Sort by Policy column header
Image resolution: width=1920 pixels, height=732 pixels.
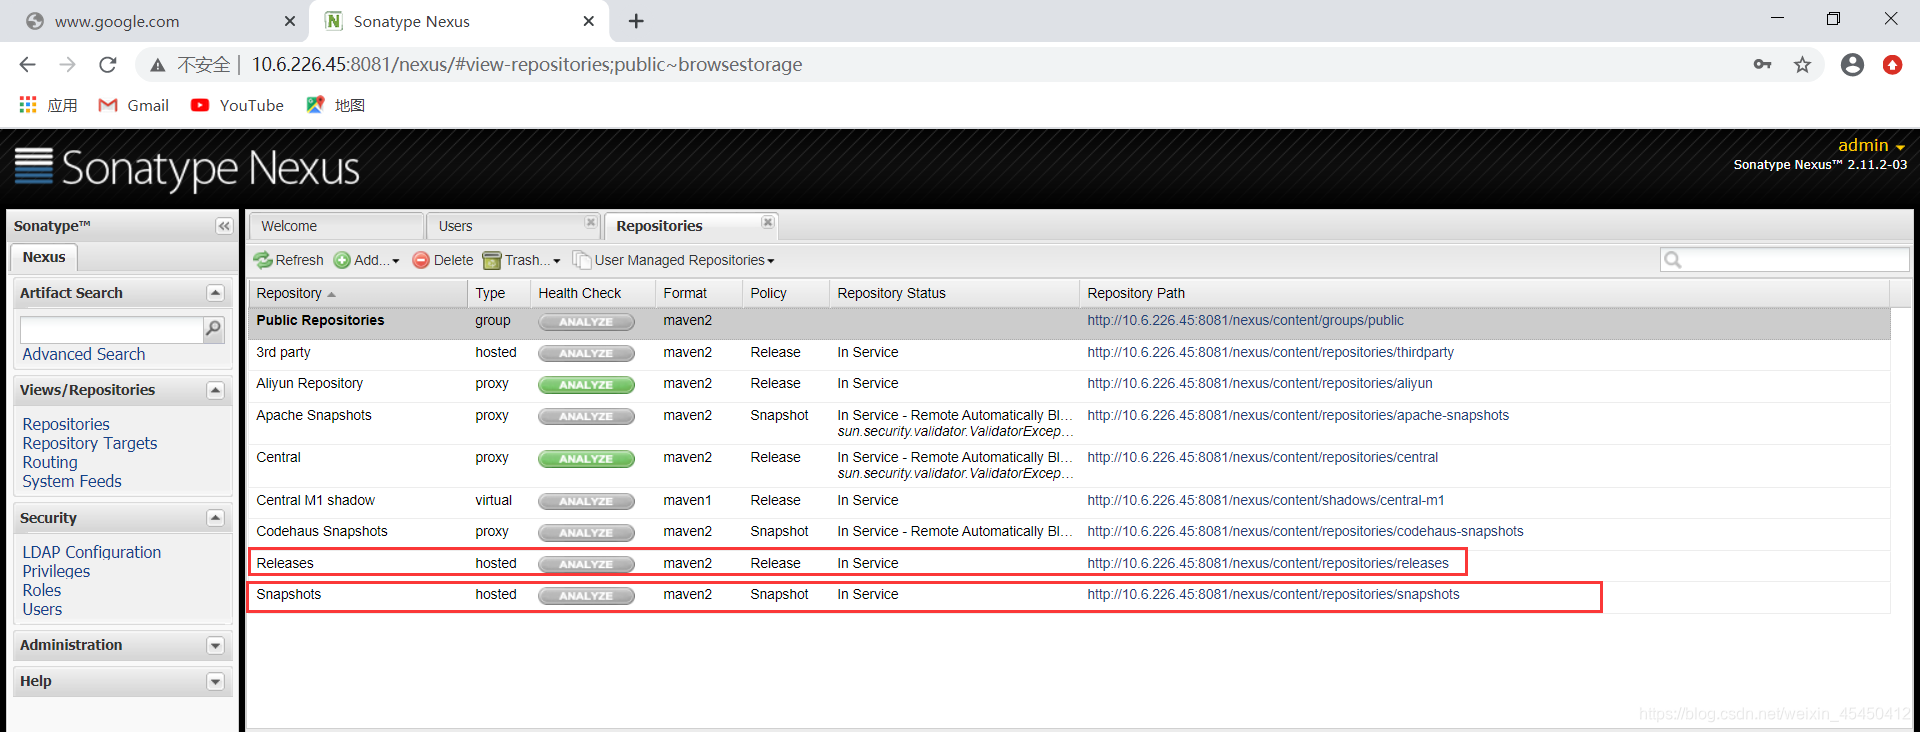(x=786, y=293)
